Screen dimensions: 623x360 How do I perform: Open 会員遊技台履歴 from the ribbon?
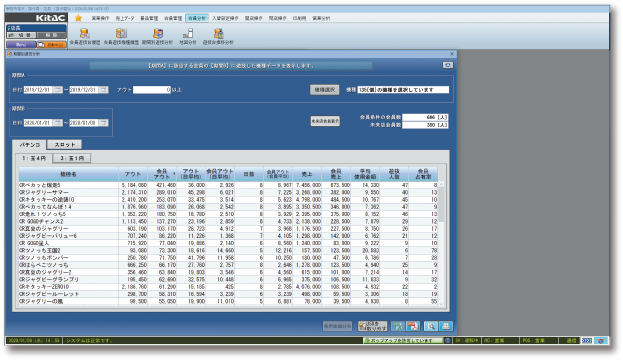point(85,37)
